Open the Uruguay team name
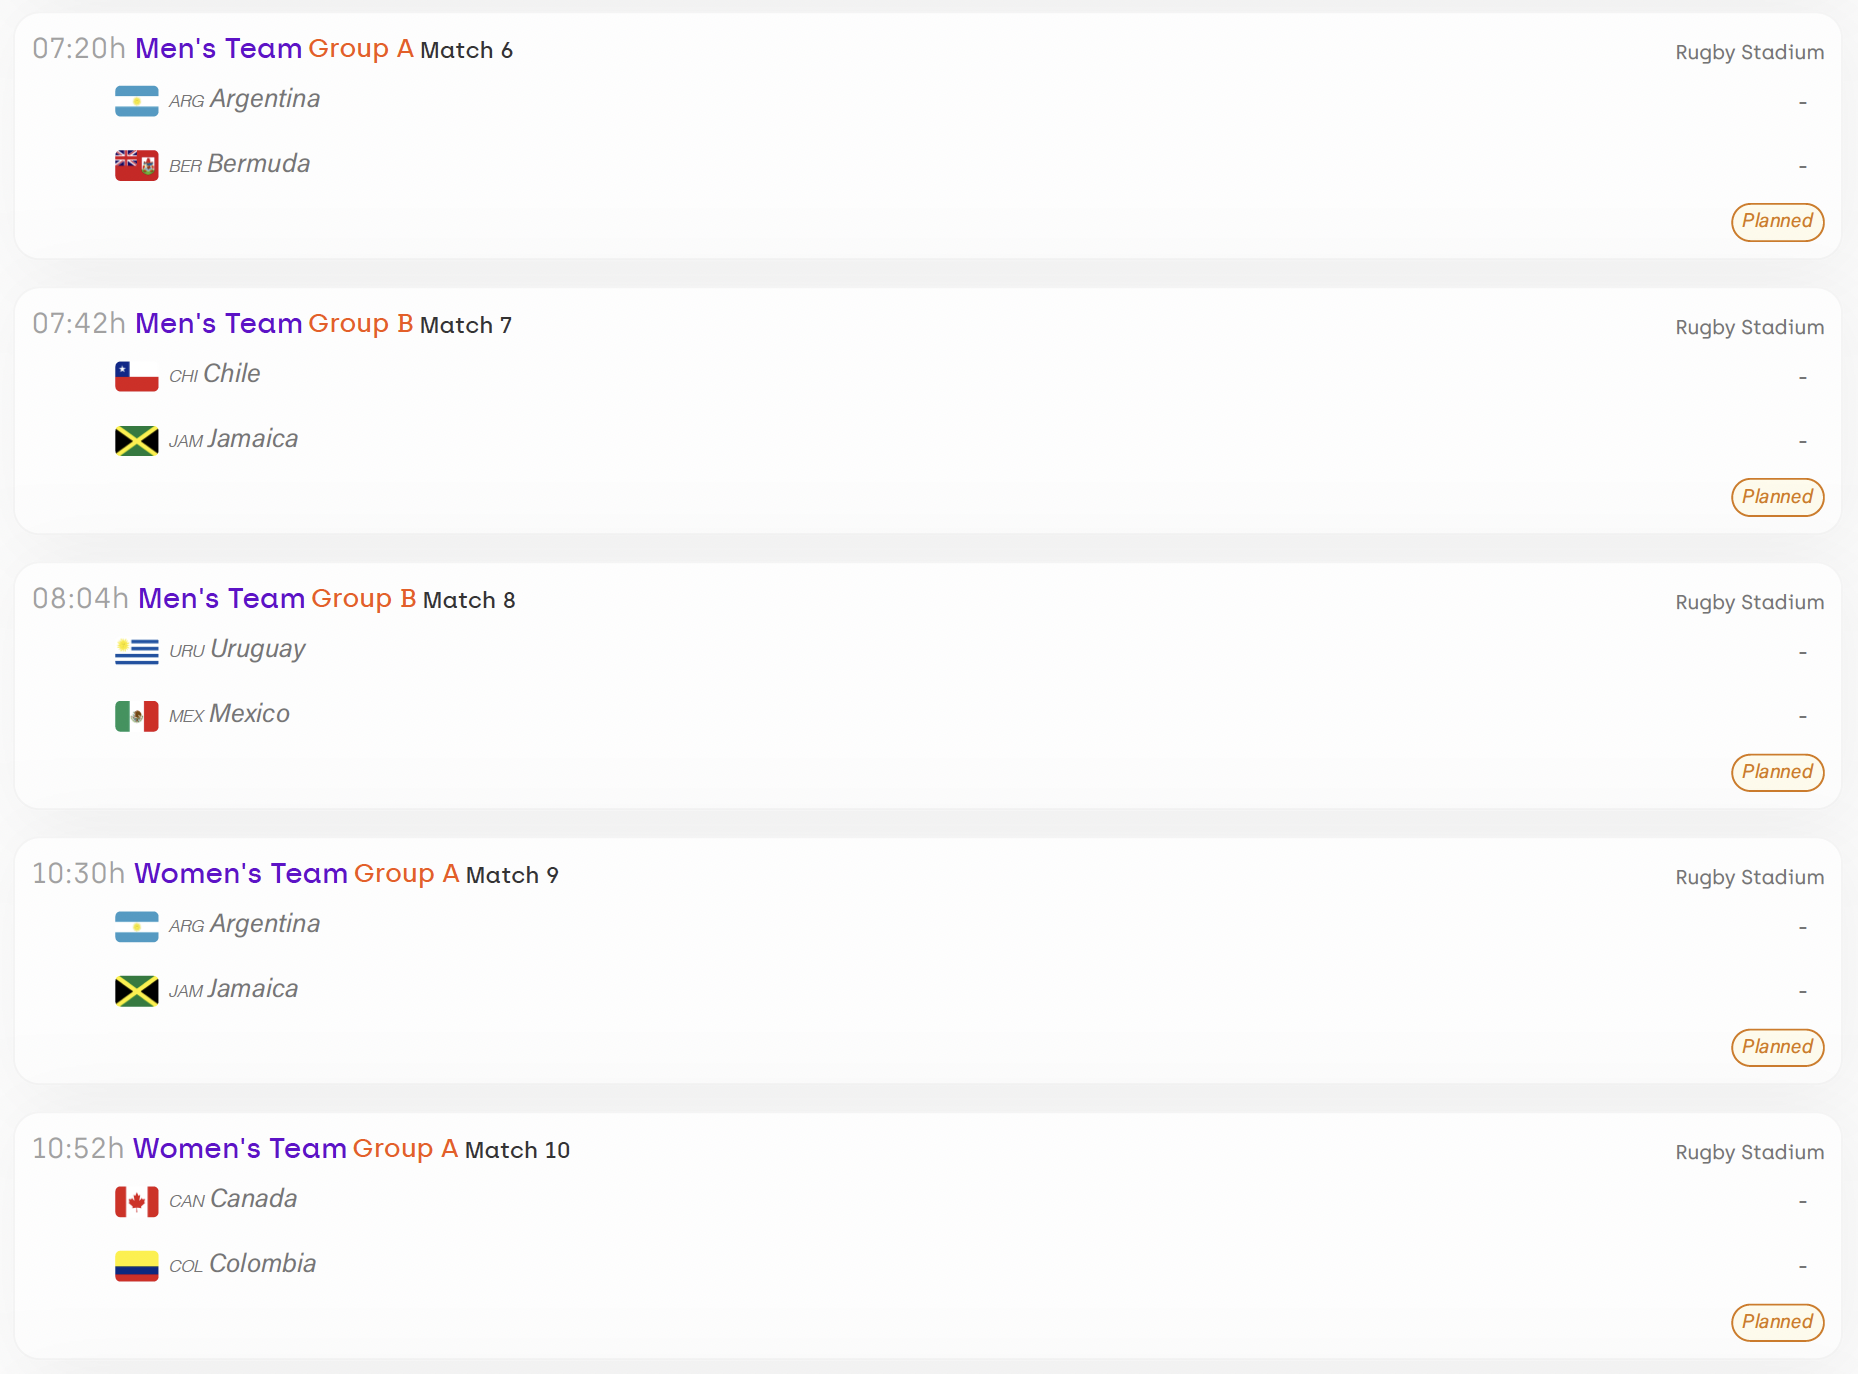Image resolution: width=1858 pixels, height=1374 pixels. (258, 650)
